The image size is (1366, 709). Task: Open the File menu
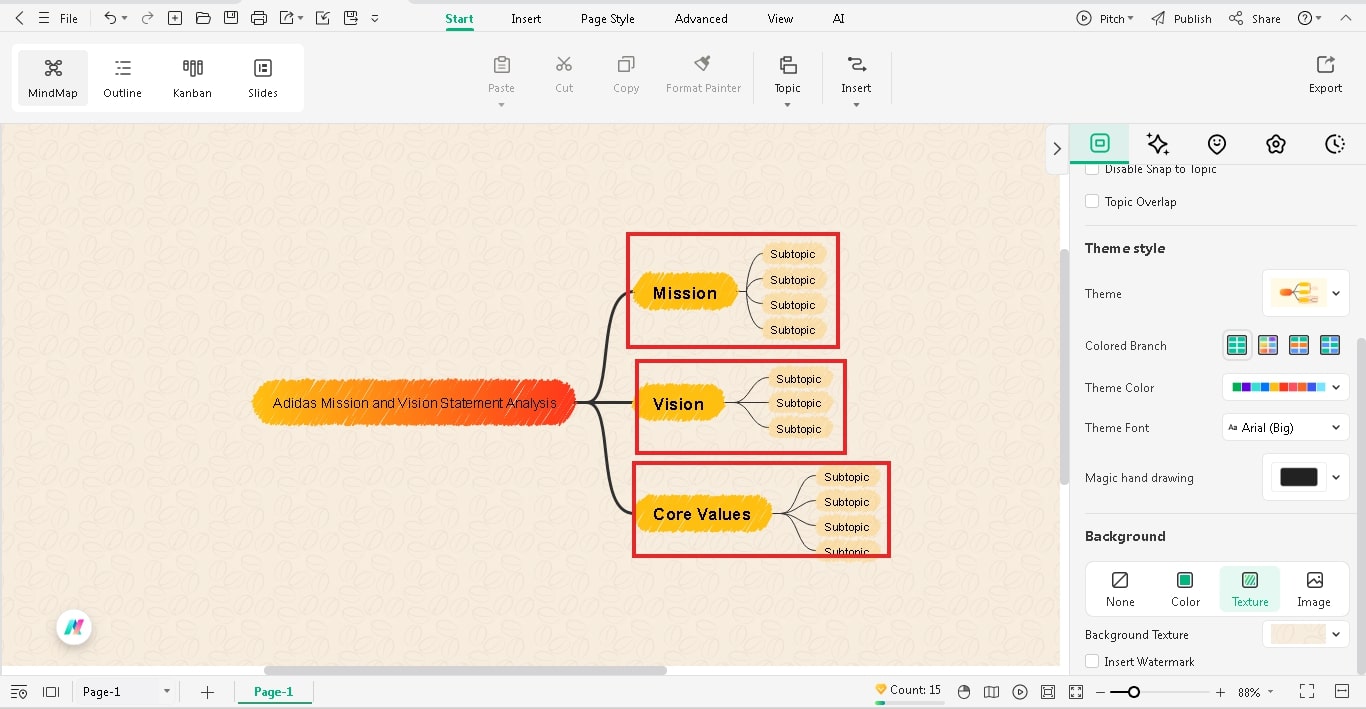tap(68, 19)
